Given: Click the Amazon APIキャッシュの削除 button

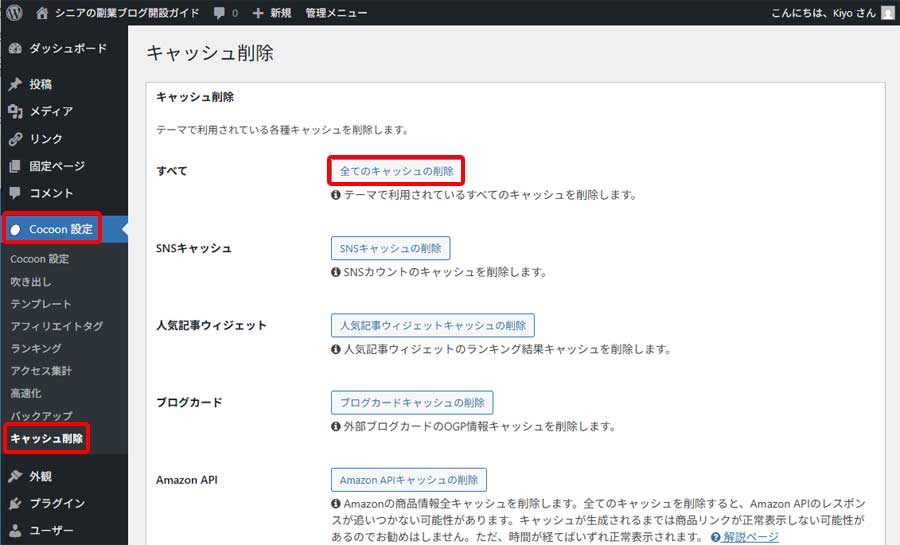Looking at the screenshot, I should click(409, 480).
